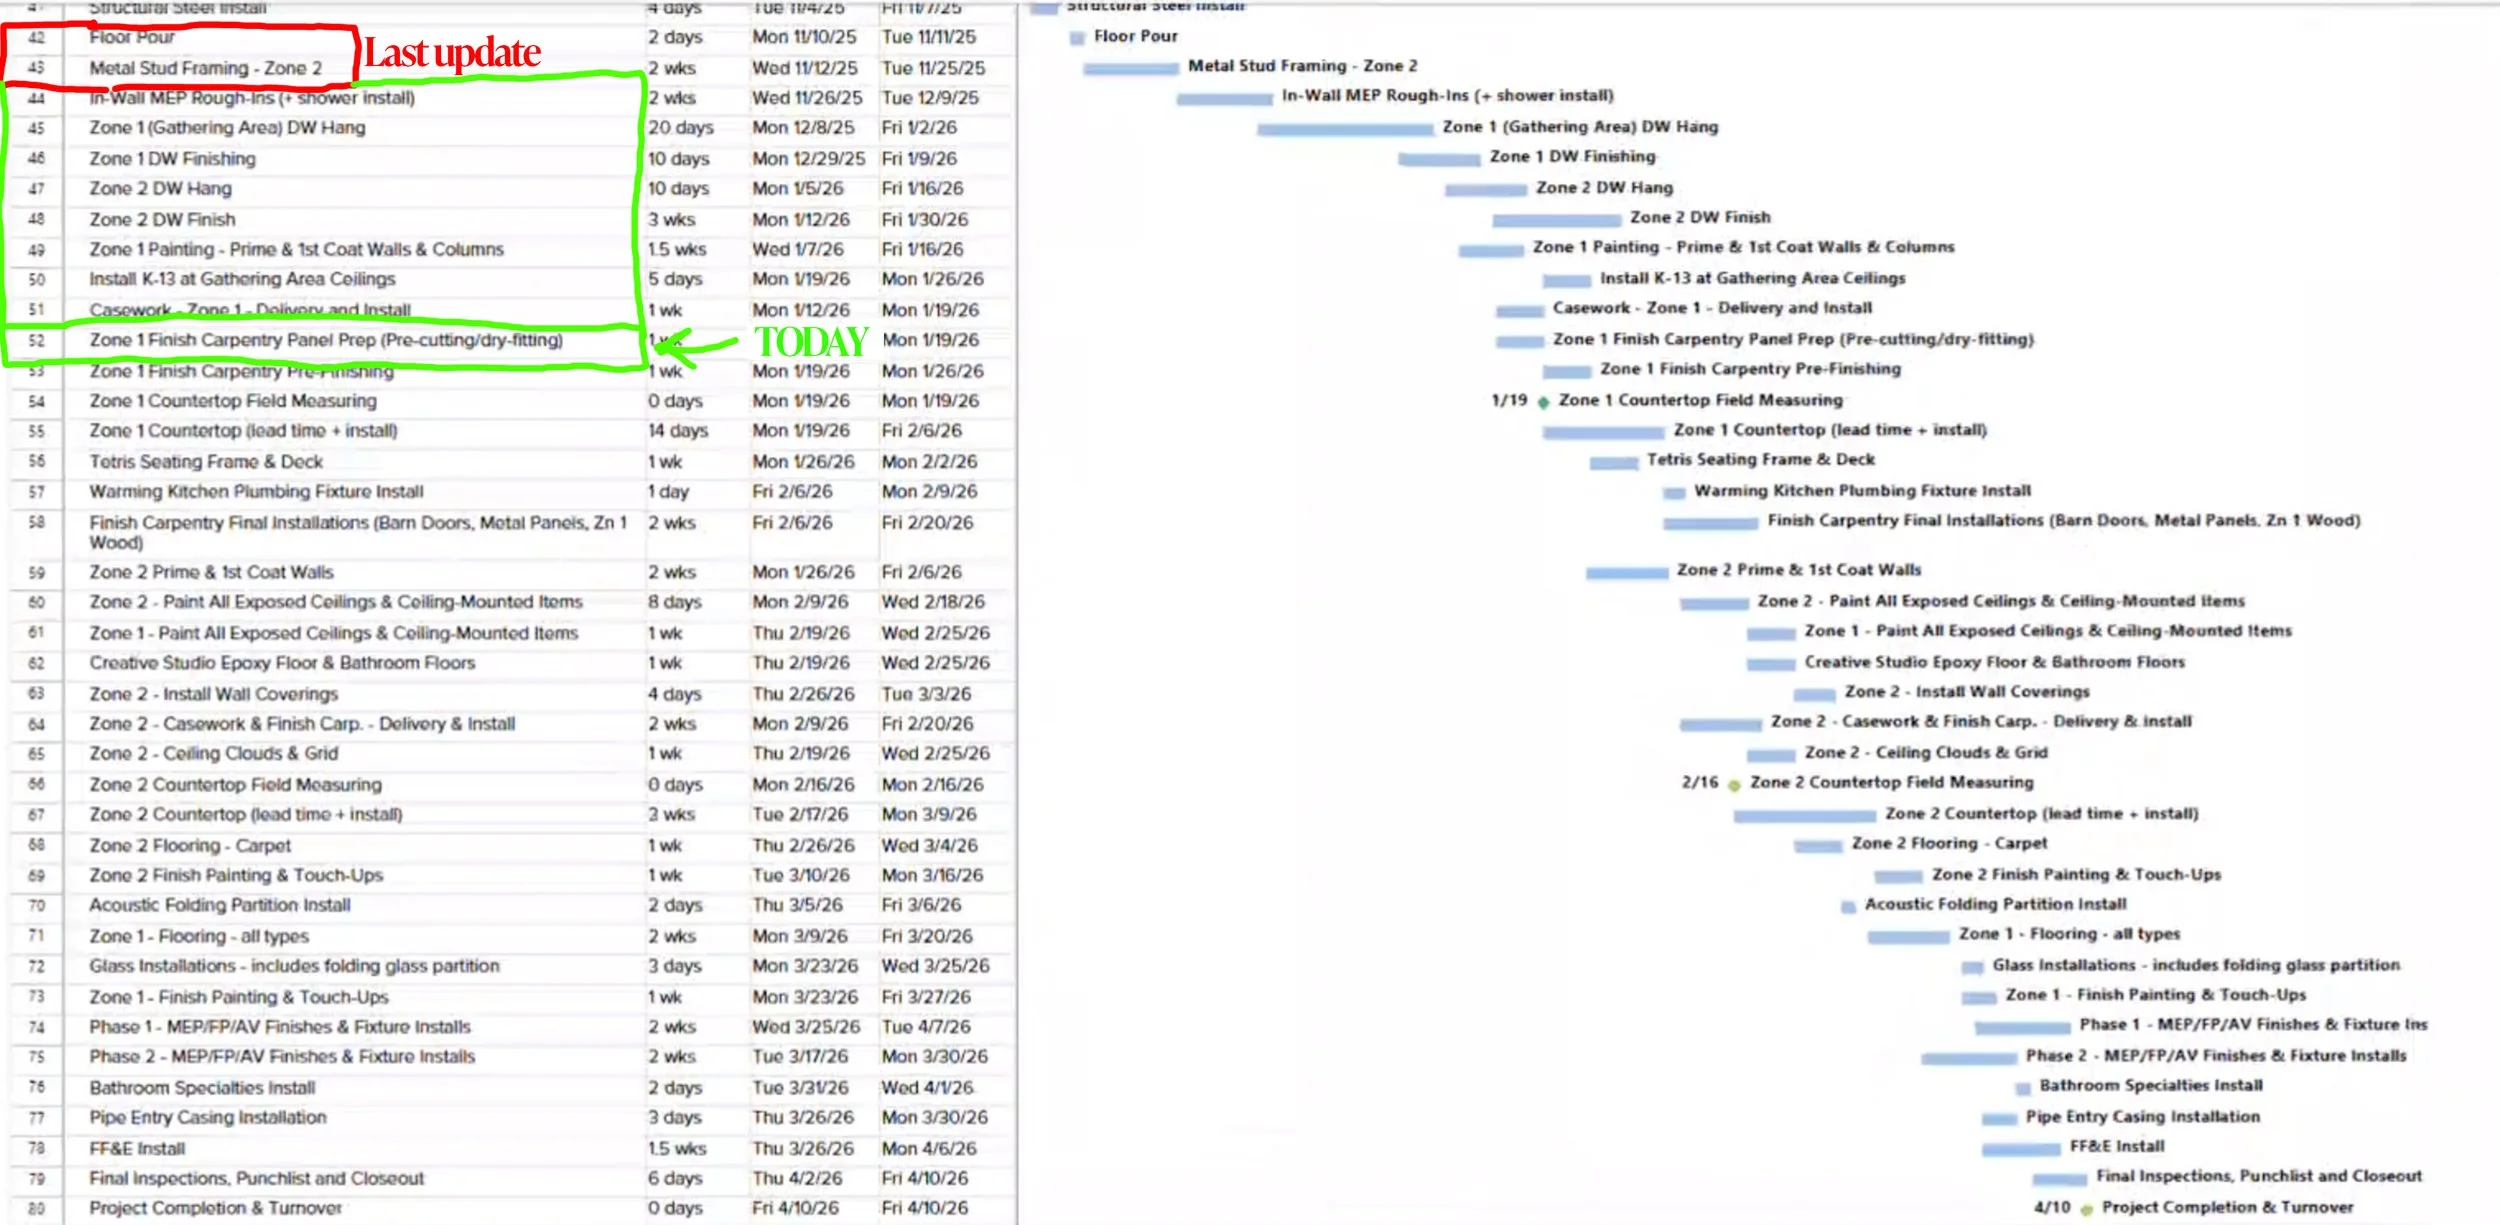
Task: Select Tetris Seating Frame & Deck task
Action: point(206,462)
